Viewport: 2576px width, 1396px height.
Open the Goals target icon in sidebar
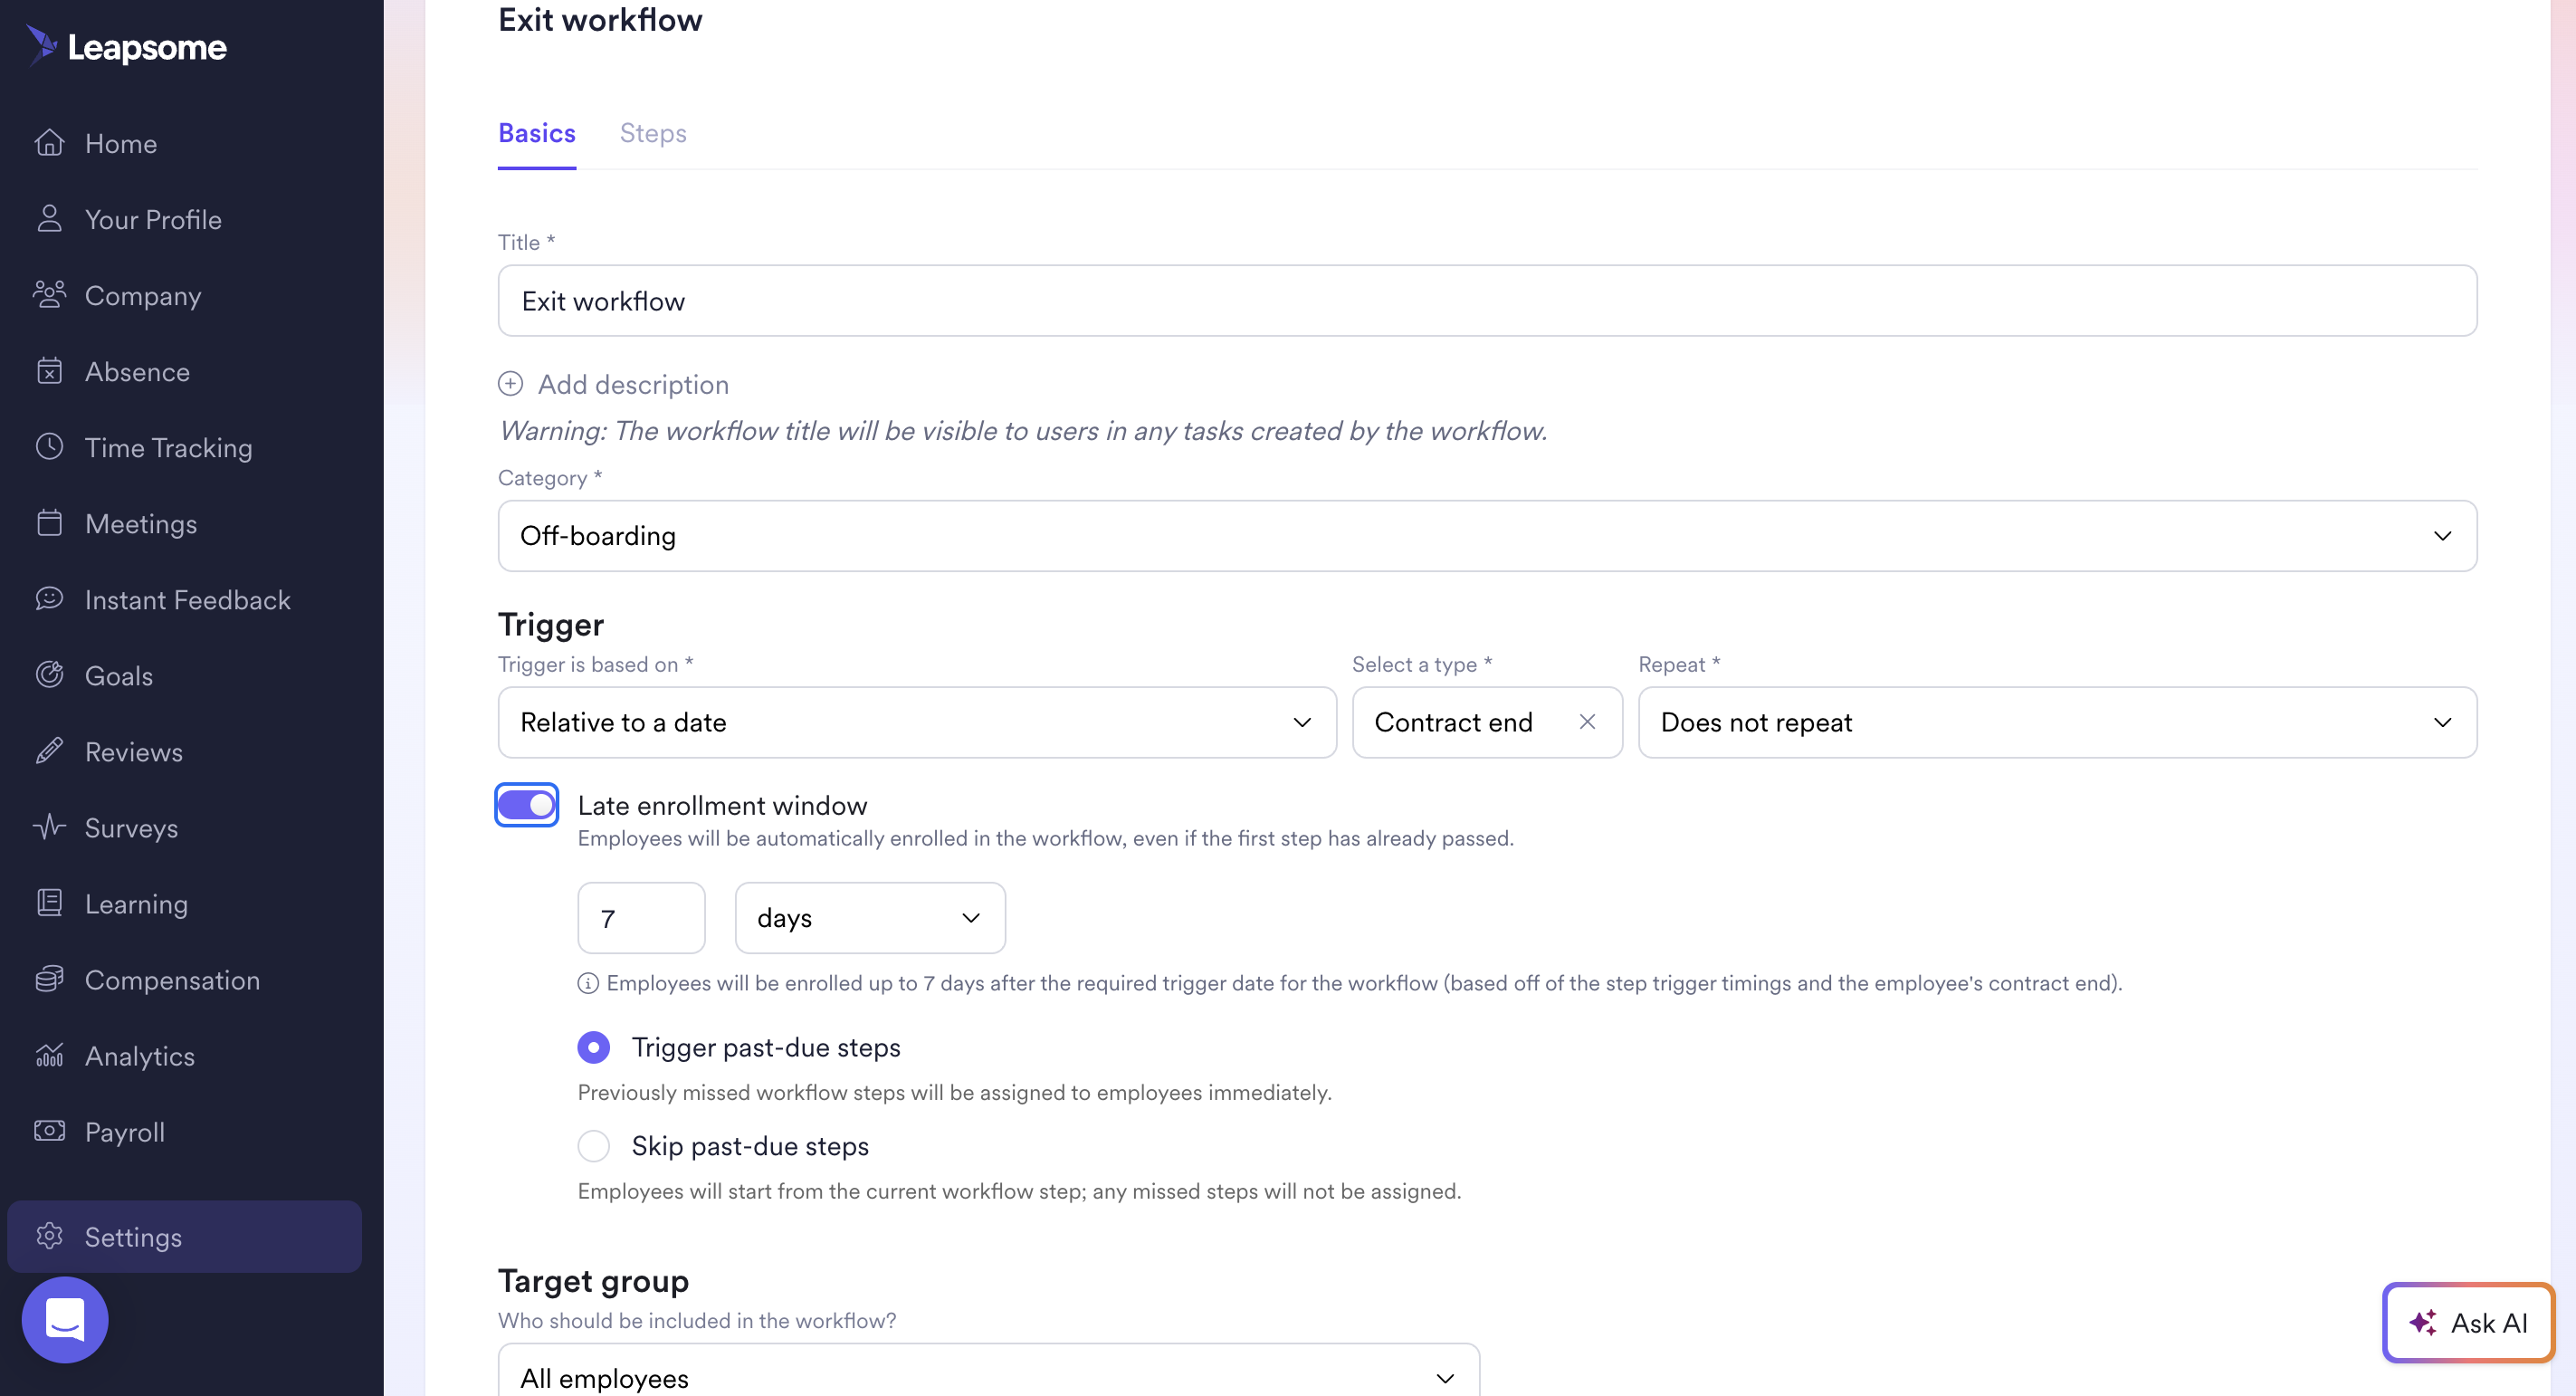pyautogui.click(x=49, y=675)
